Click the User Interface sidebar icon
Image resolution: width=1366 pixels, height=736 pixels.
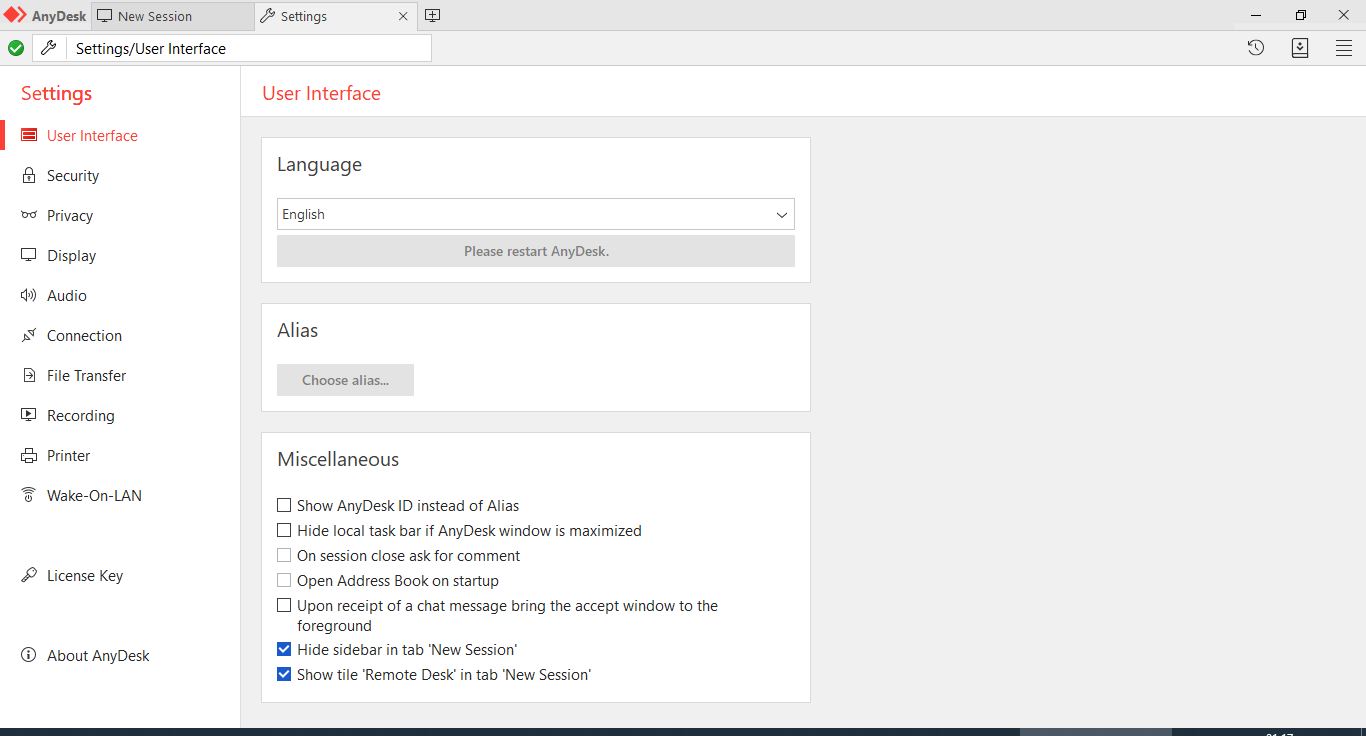click(29, 135)
